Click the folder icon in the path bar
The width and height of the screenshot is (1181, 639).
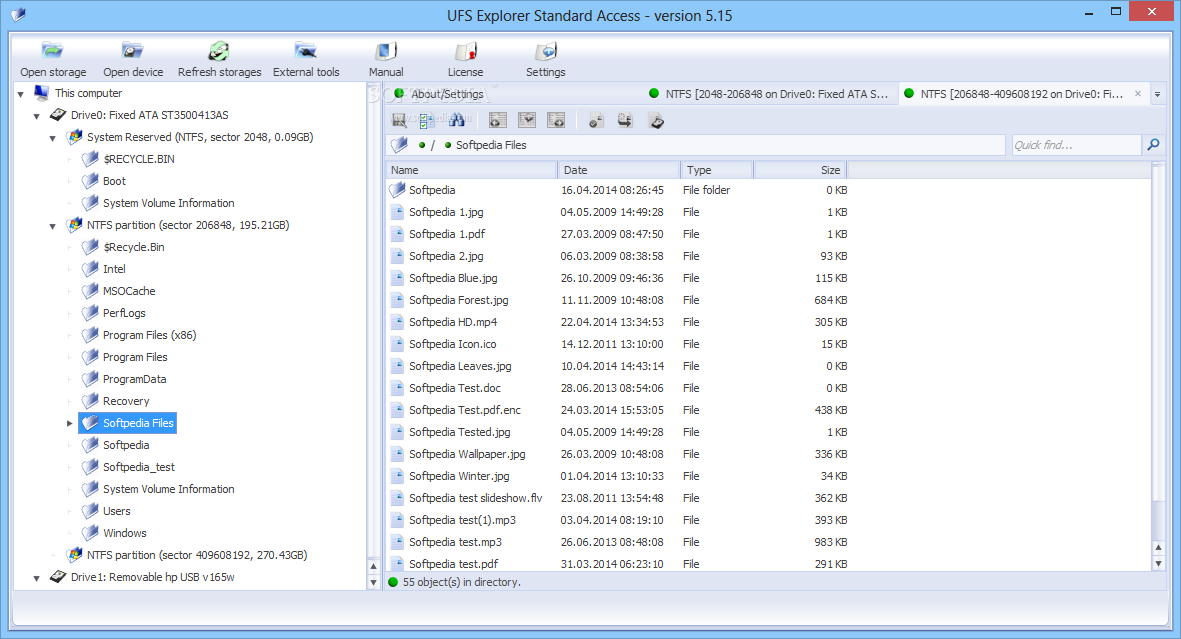399,145
